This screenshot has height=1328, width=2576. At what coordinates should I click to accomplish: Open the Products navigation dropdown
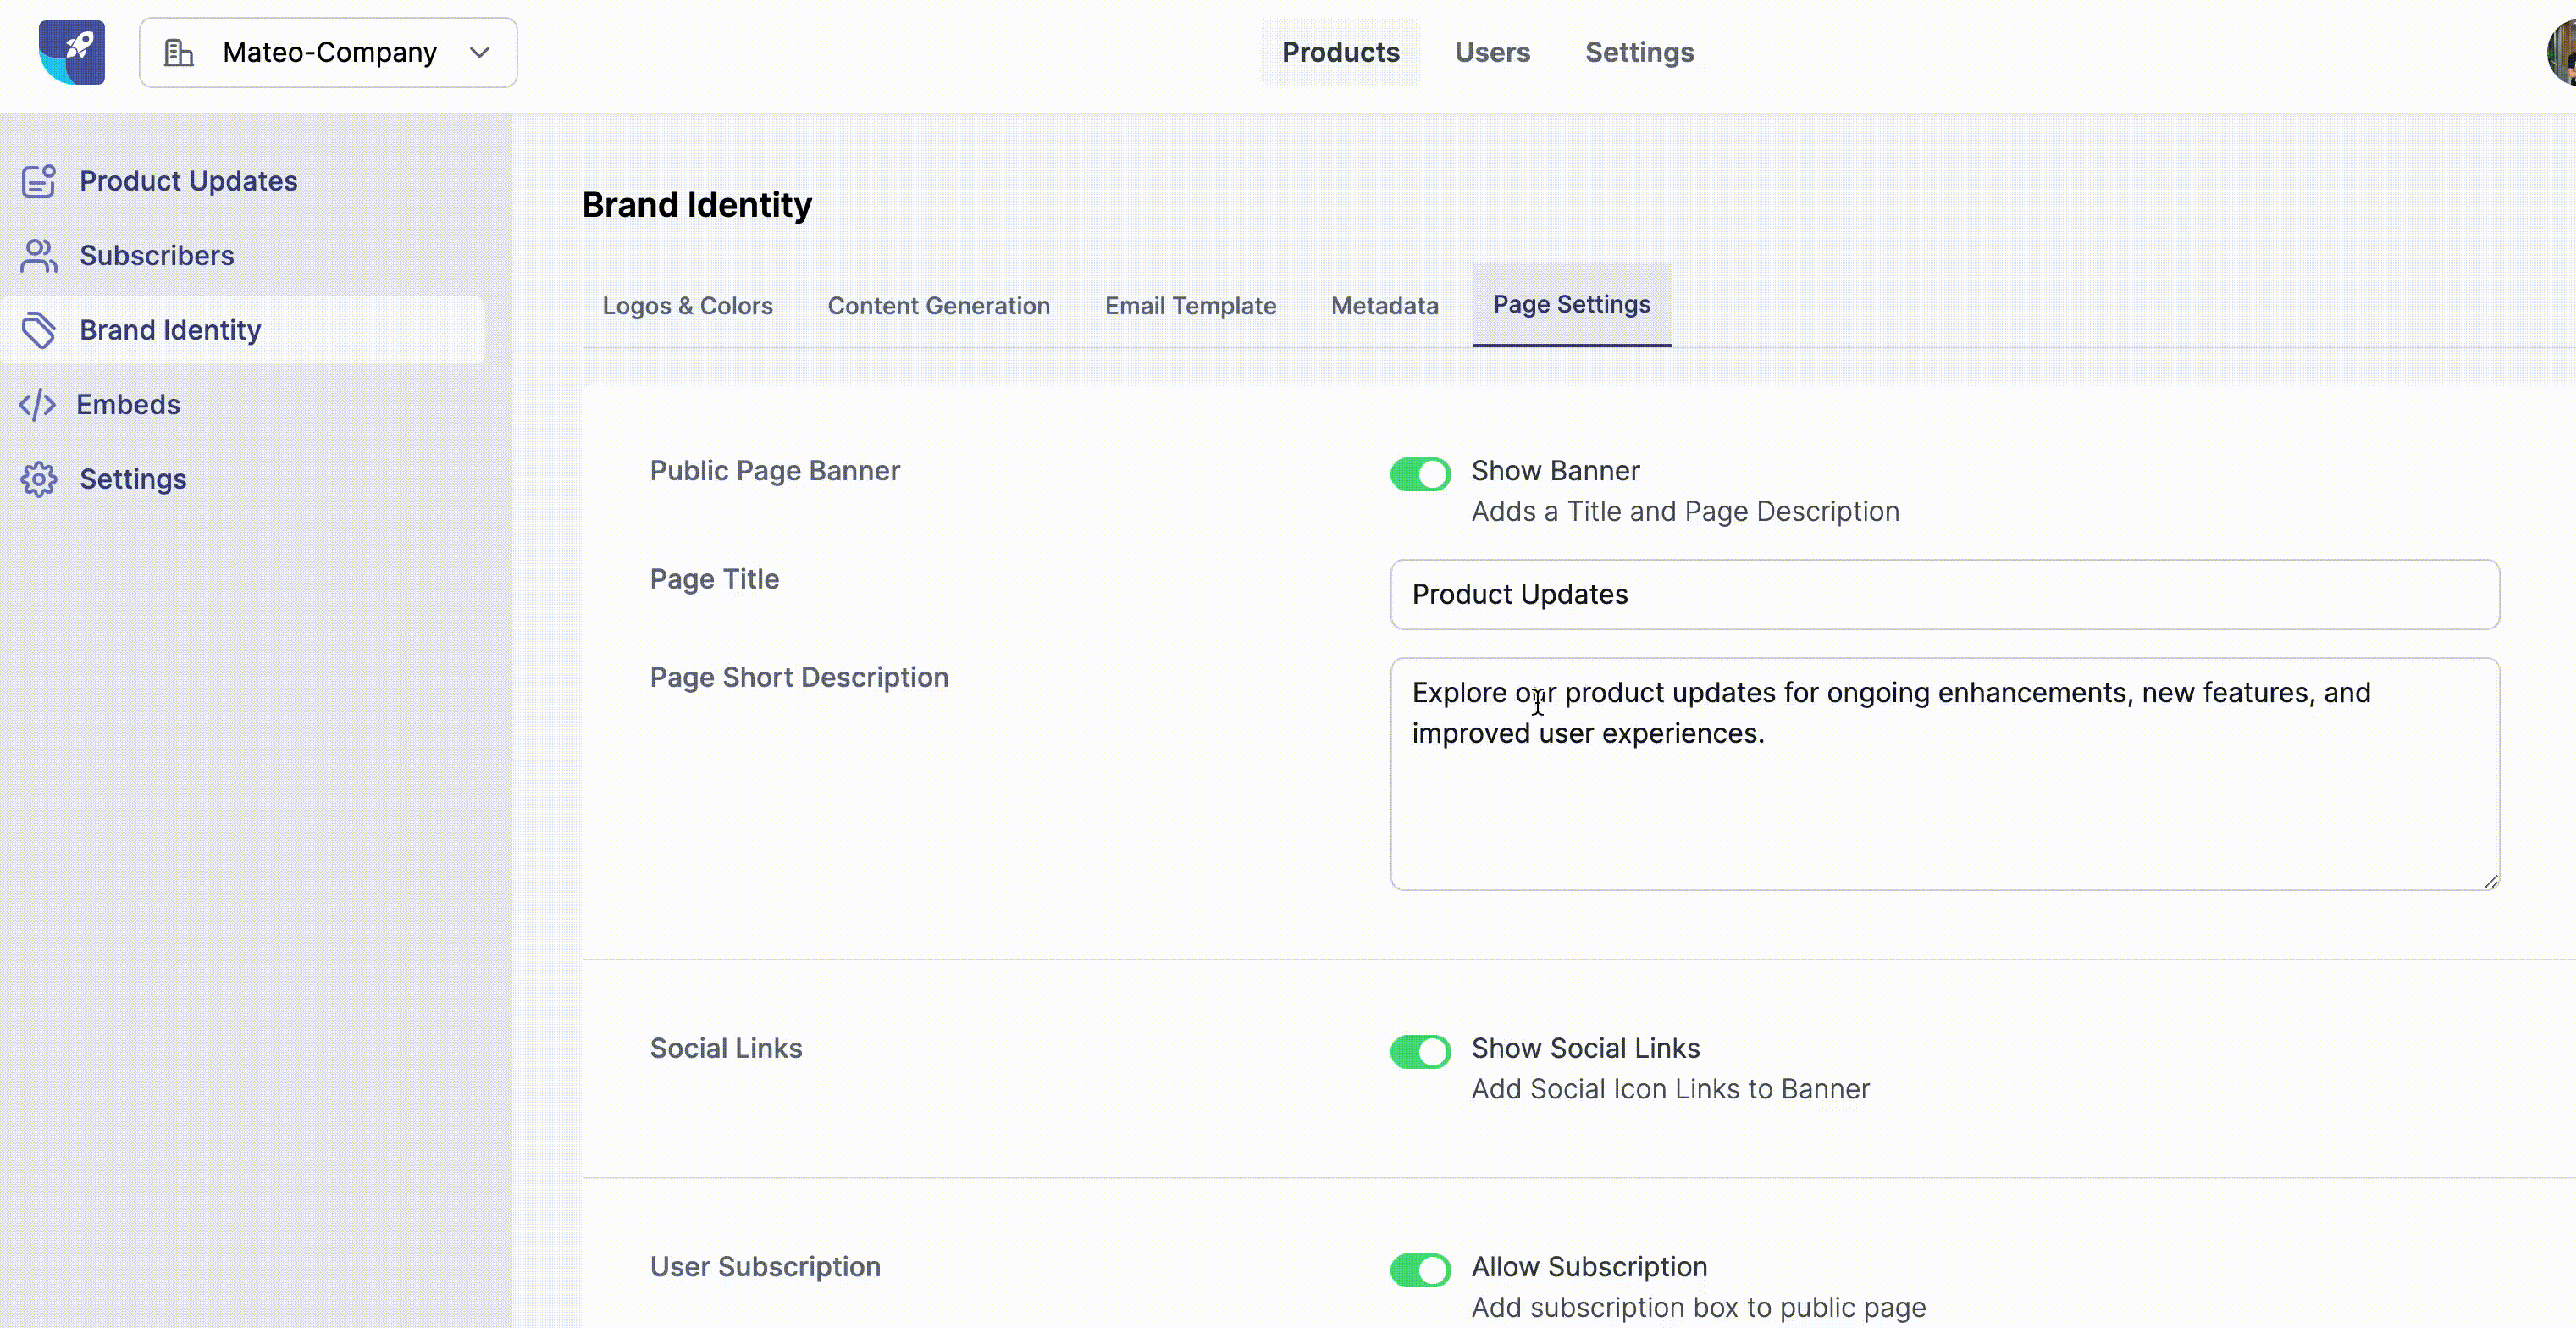[1341, 51]
